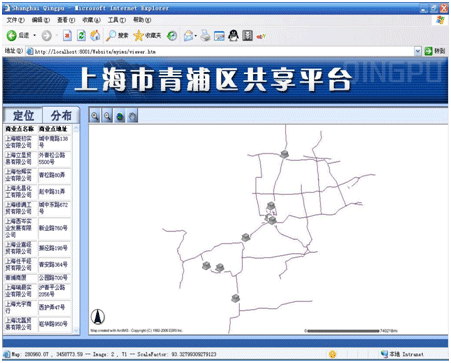
Task: Click the 商业点地址 column header
Action: click(53, 129)
